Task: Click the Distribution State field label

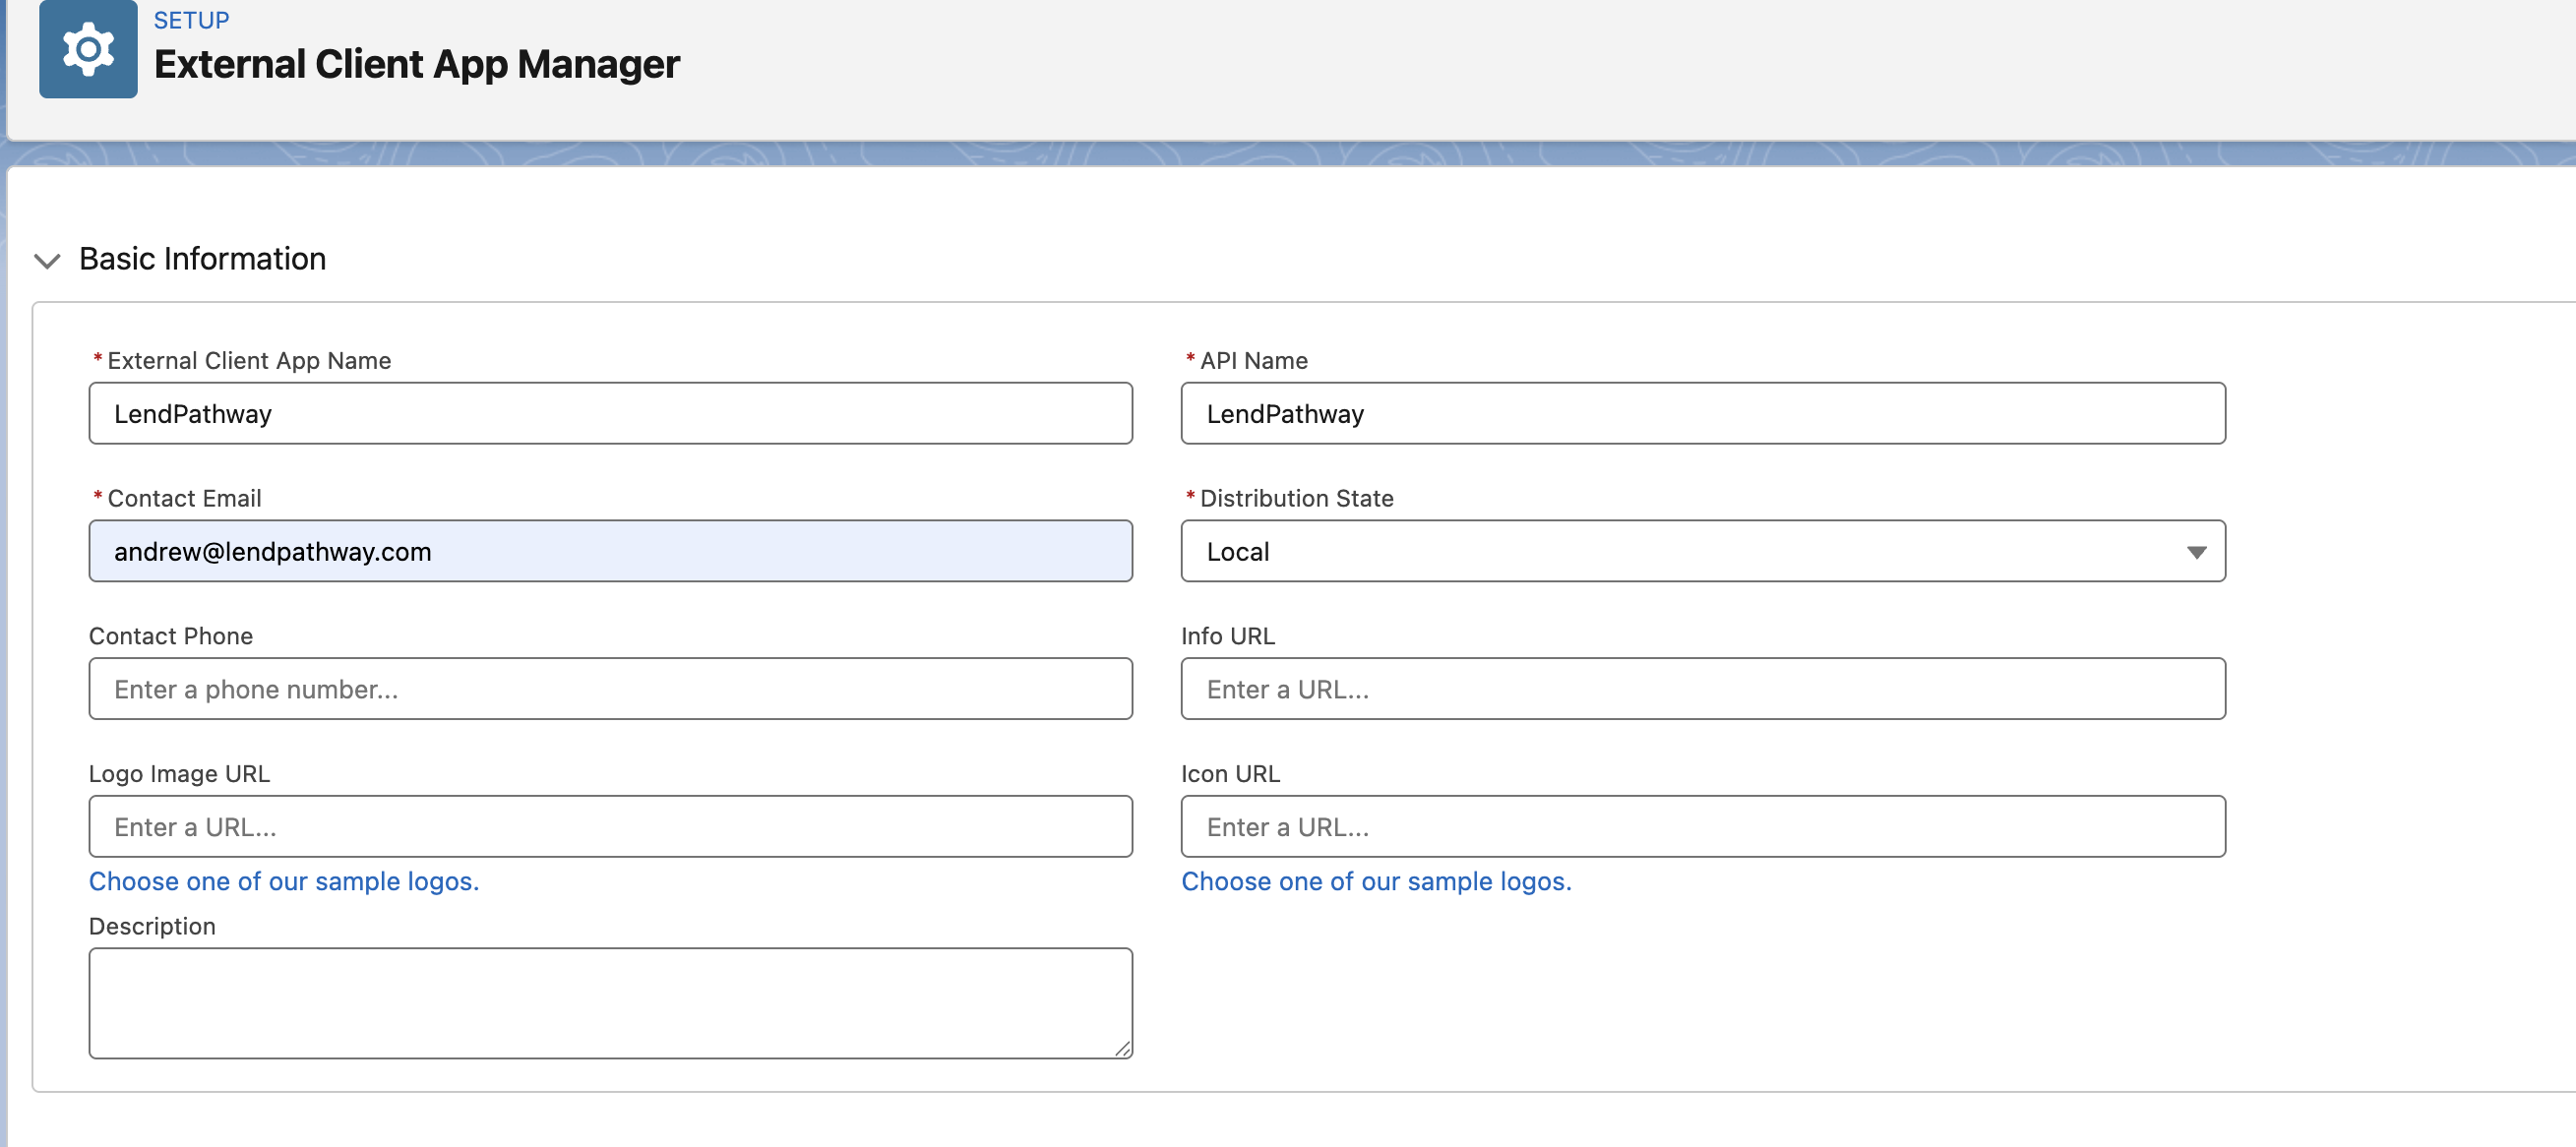Action: 1296,498
